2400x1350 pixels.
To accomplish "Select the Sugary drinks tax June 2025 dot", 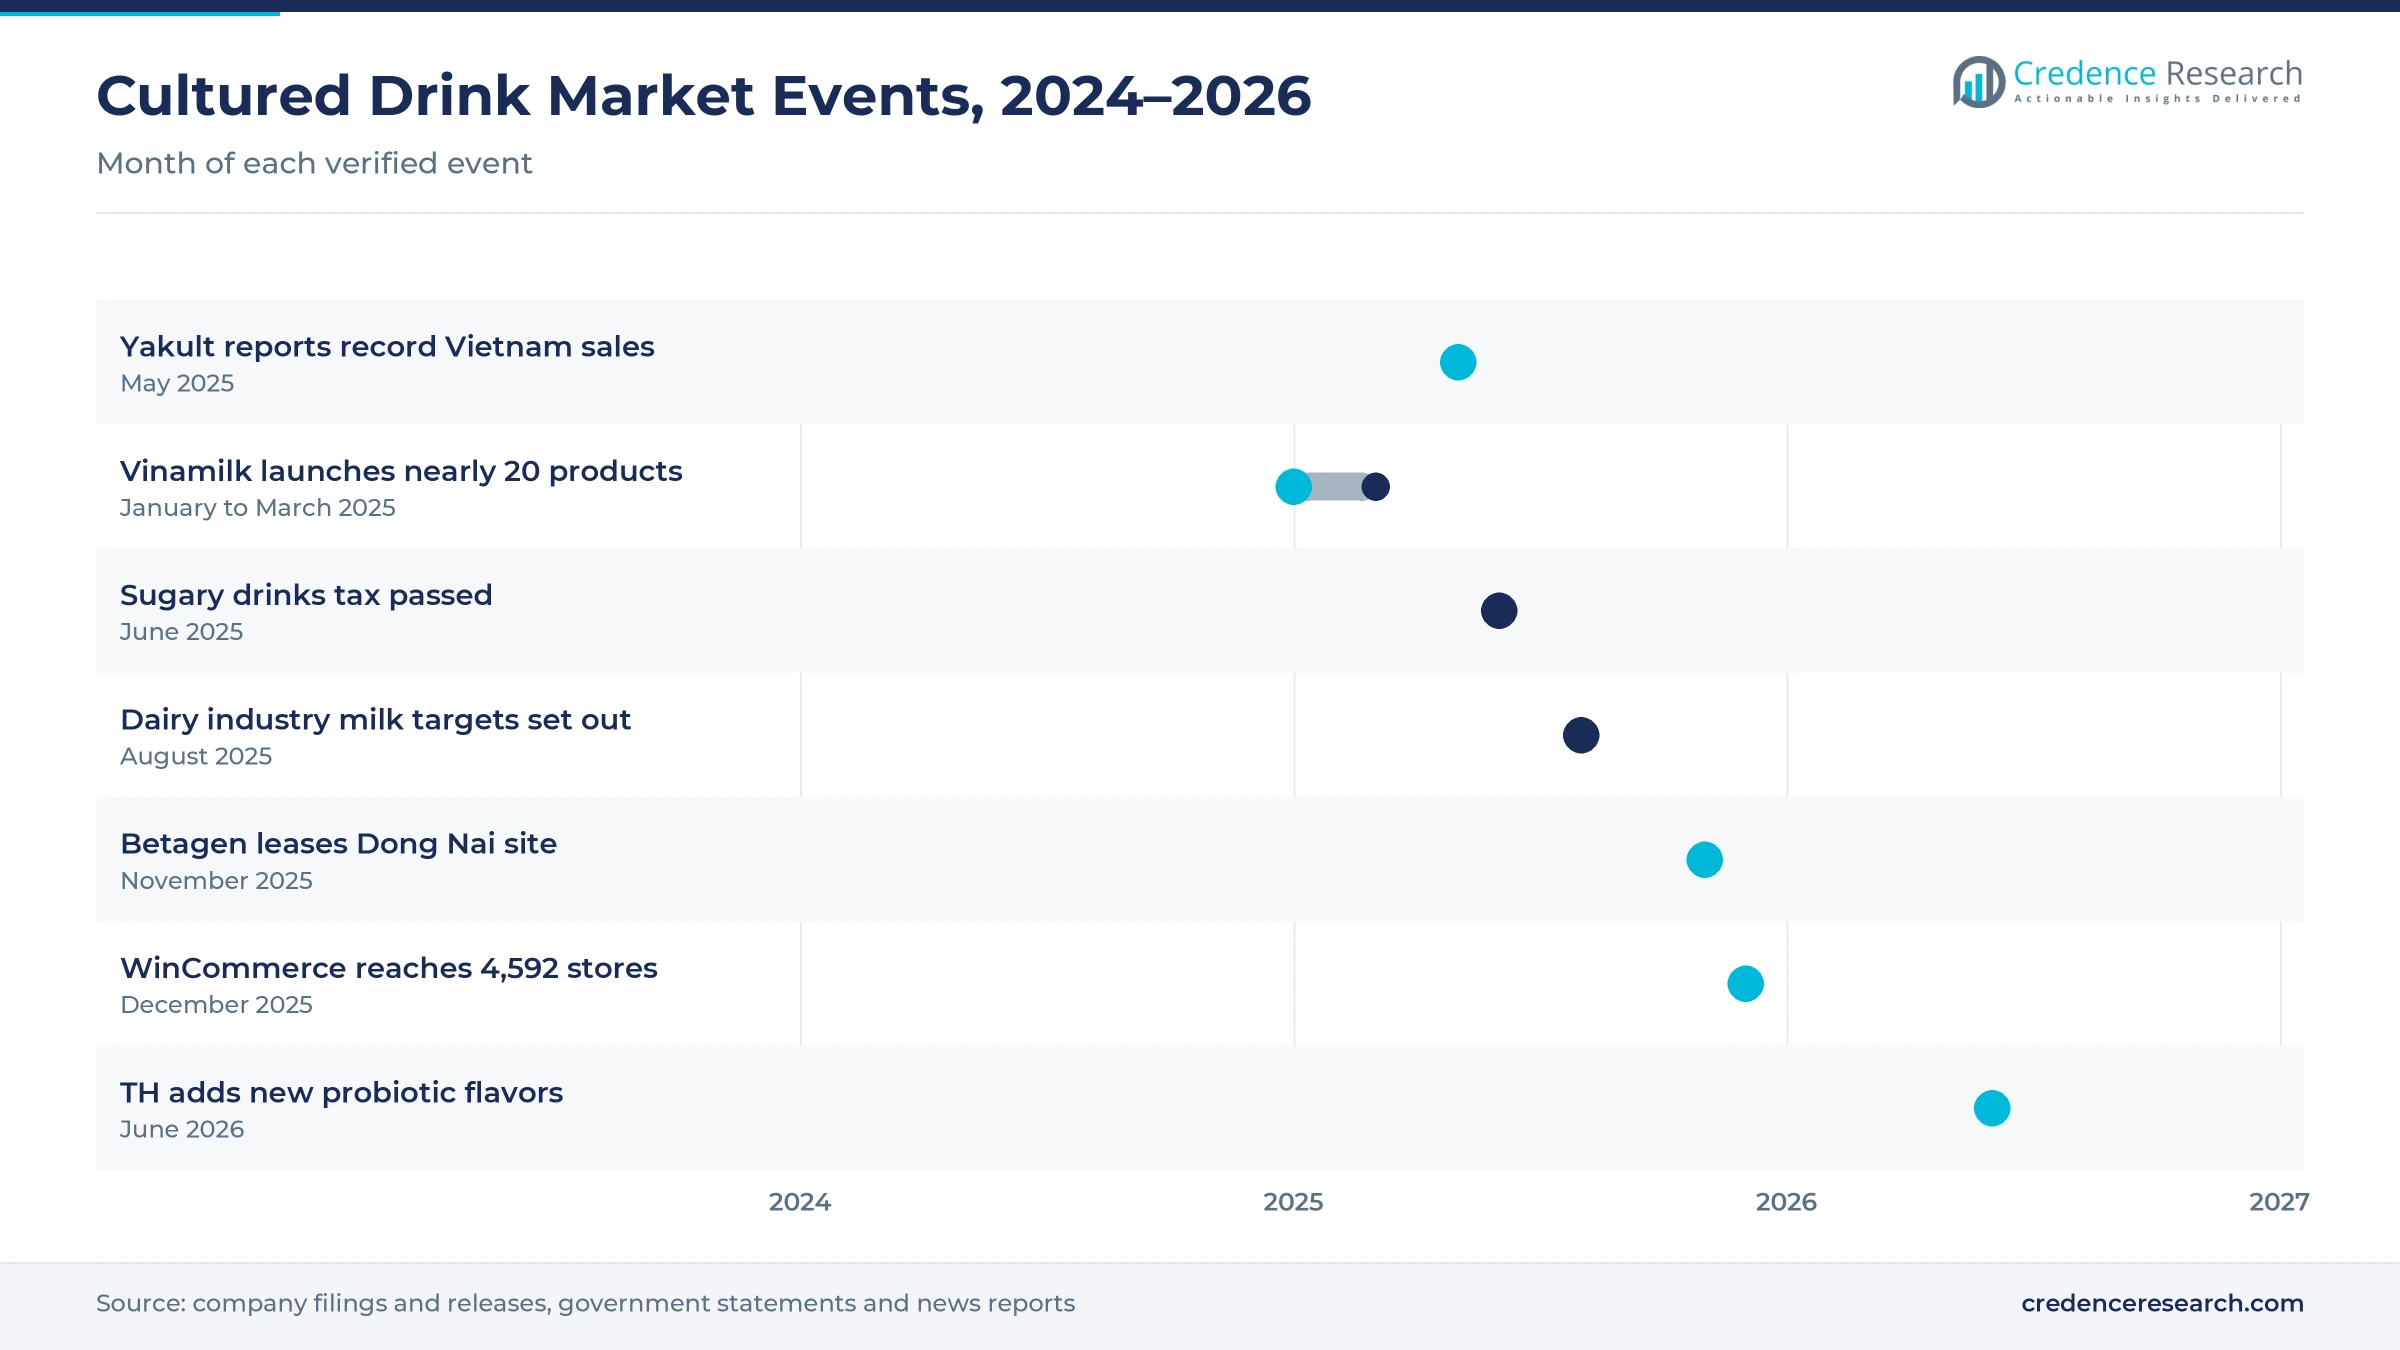I will [1499, 611].
